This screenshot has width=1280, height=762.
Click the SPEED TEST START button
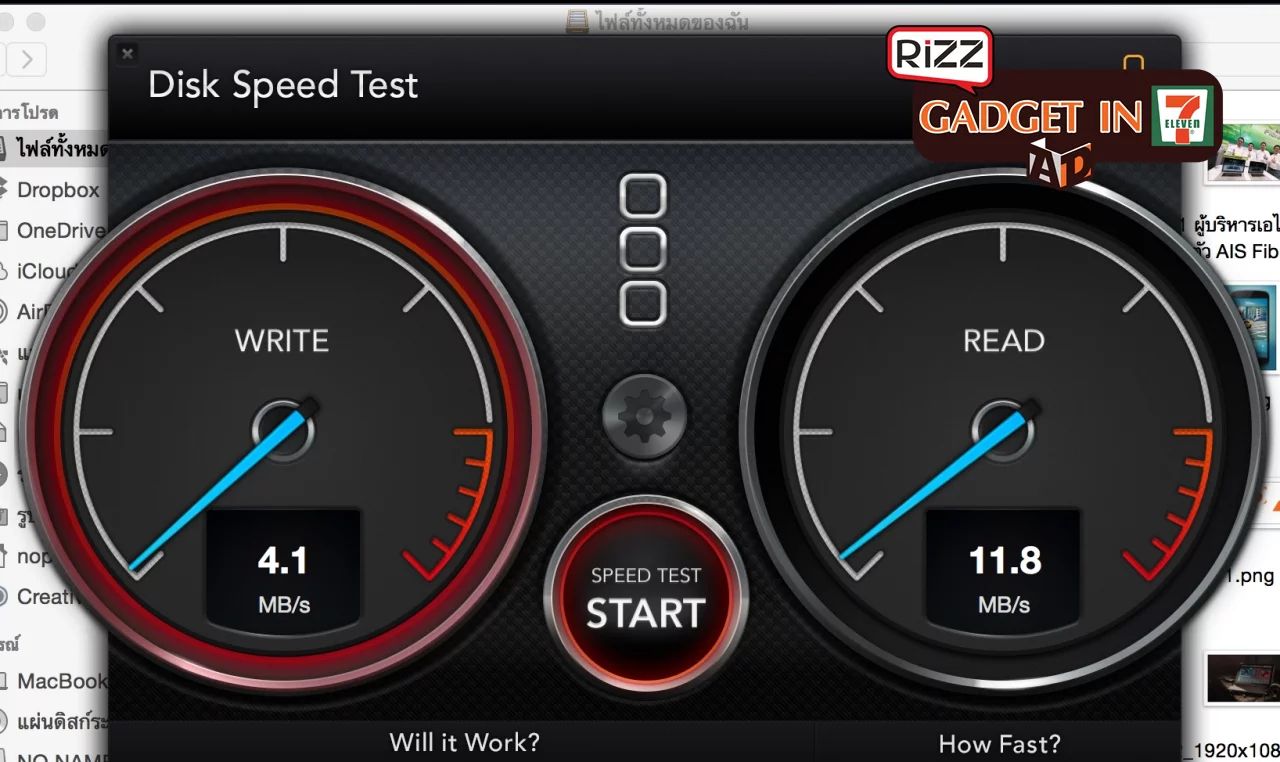click(645, 597)
